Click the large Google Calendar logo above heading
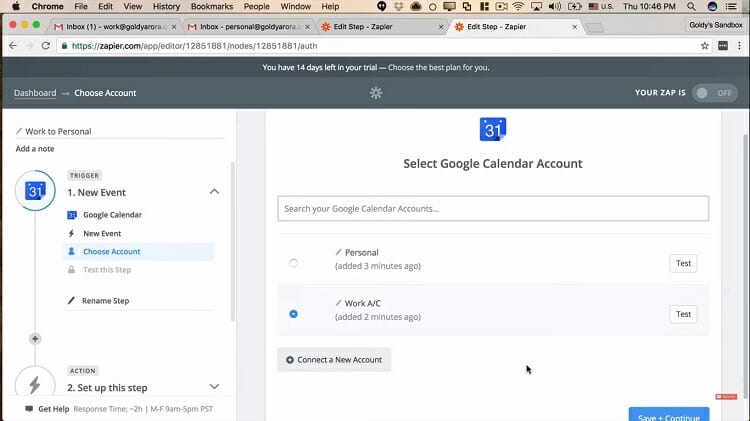The width and height of the screenshot is (750, 421). coord(493,129)
